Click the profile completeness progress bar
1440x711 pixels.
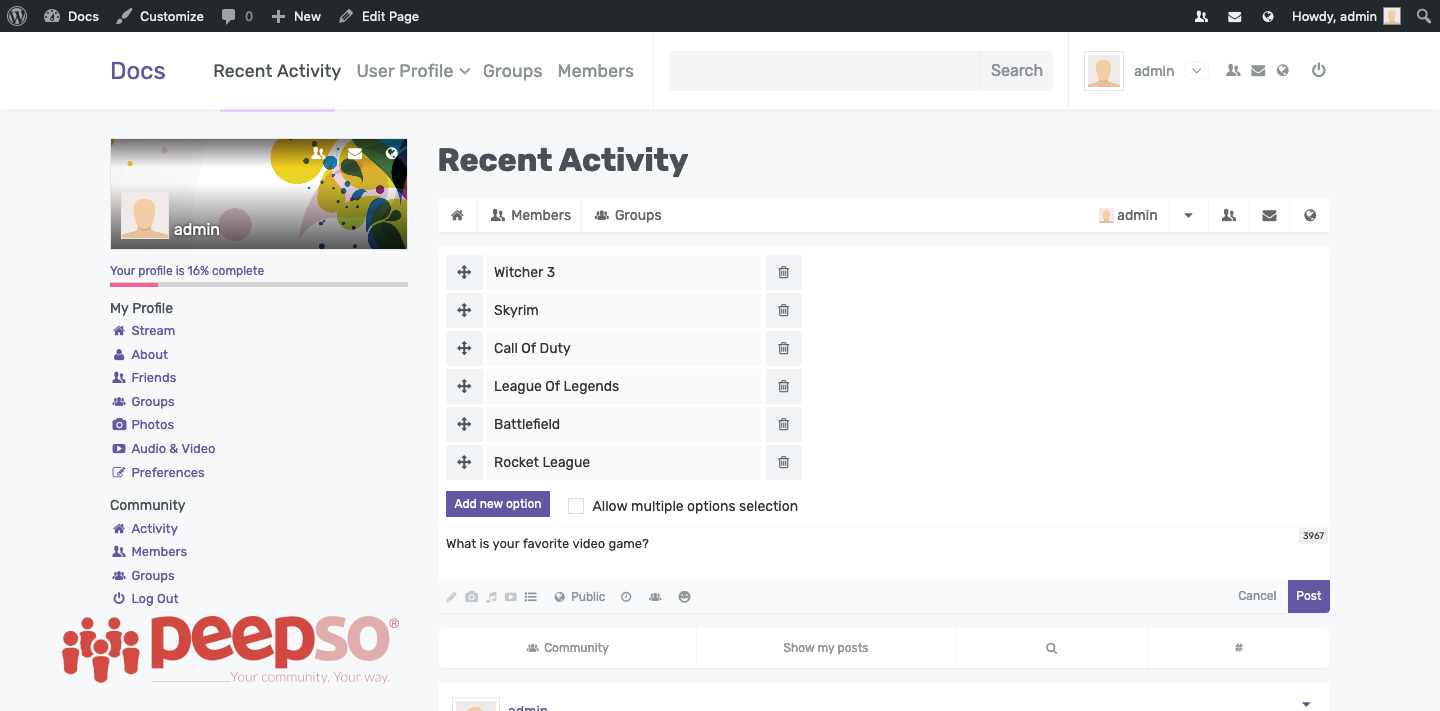coord(259,285)
